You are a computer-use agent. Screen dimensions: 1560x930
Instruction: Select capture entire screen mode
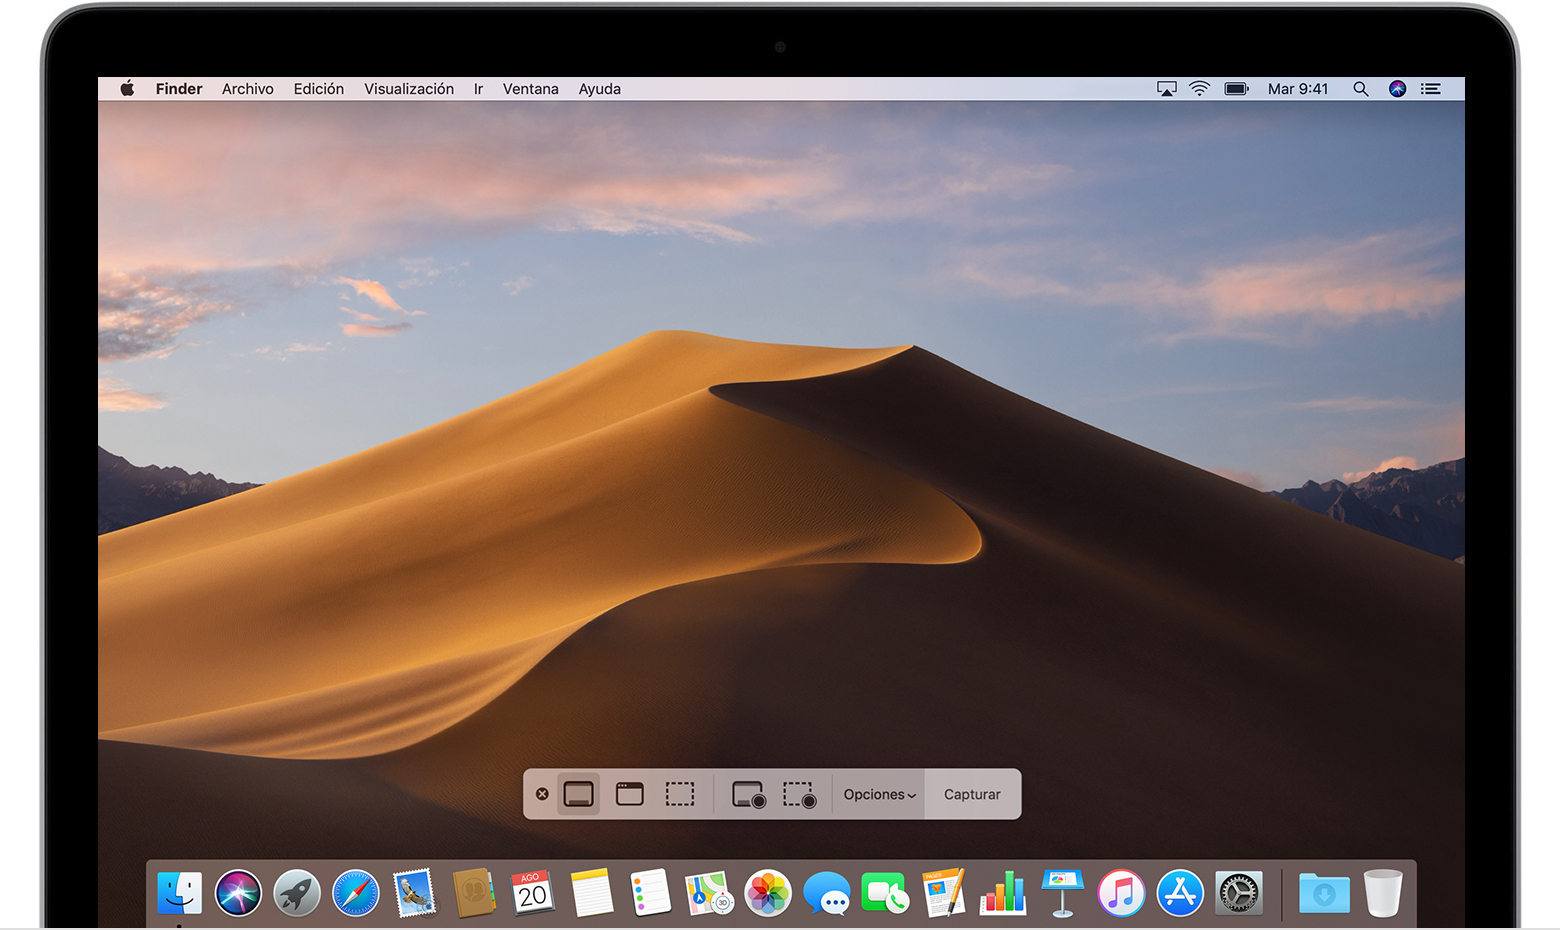[x=577, y=793]
